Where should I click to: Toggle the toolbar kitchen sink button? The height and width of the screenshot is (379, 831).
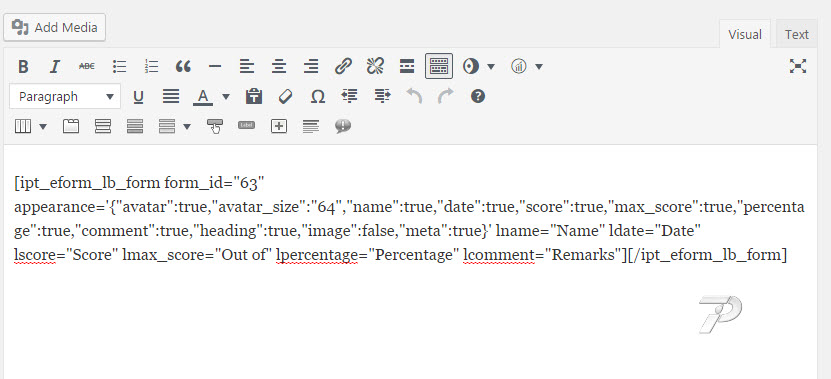tap(439, 66)
